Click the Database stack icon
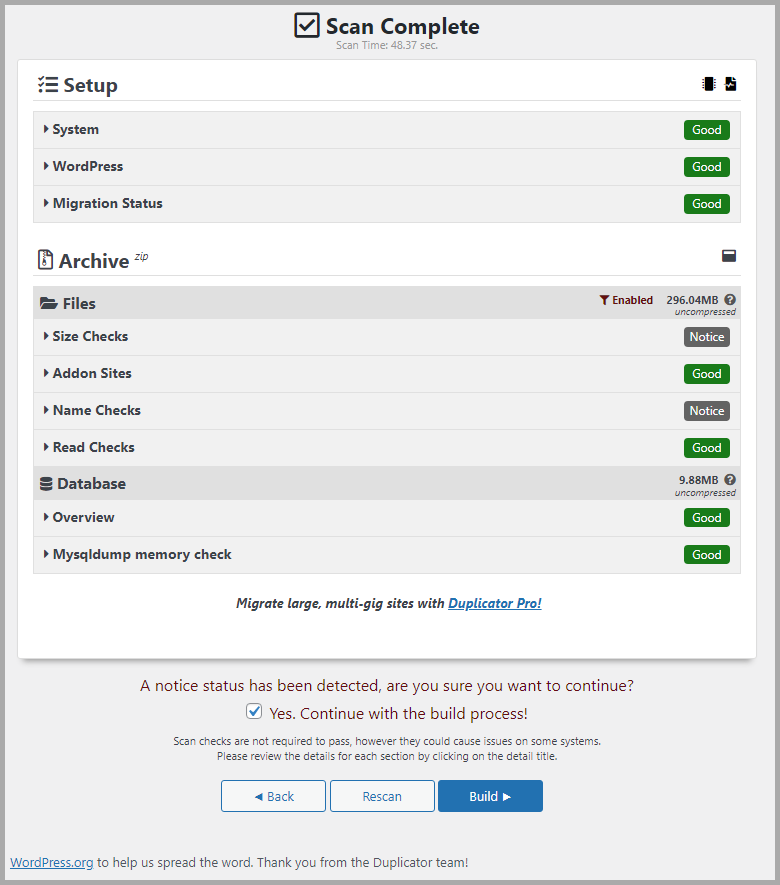The image size is (780, 885). coord(46,484)
